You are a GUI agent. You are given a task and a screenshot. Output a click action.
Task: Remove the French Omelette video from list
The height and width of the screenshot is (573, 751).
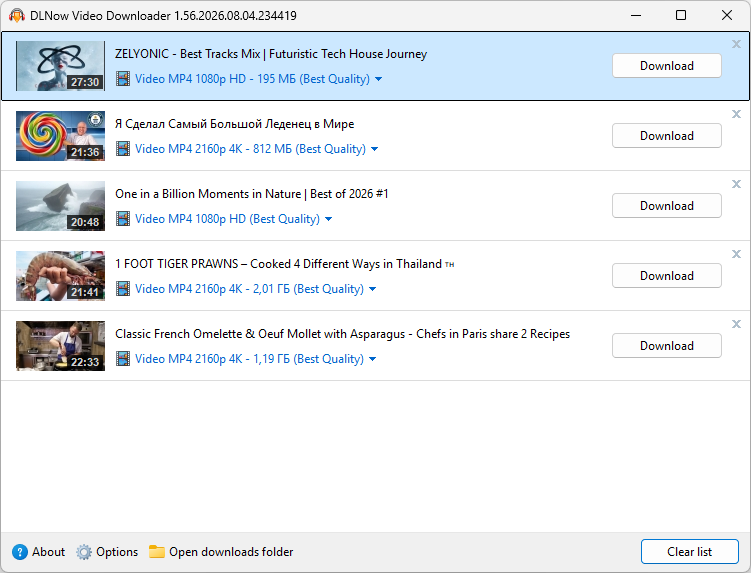coord(736,324)
